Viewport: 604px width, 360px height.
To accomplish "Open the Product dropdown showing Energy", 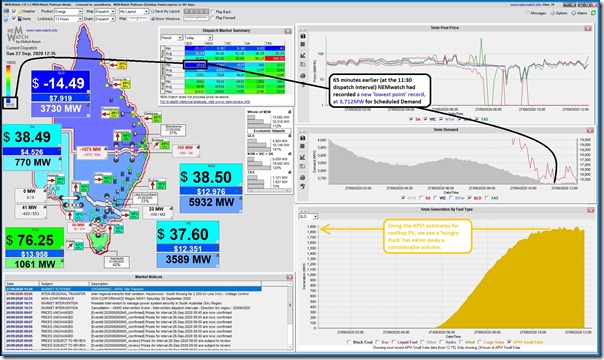I will tap(68, 12).
